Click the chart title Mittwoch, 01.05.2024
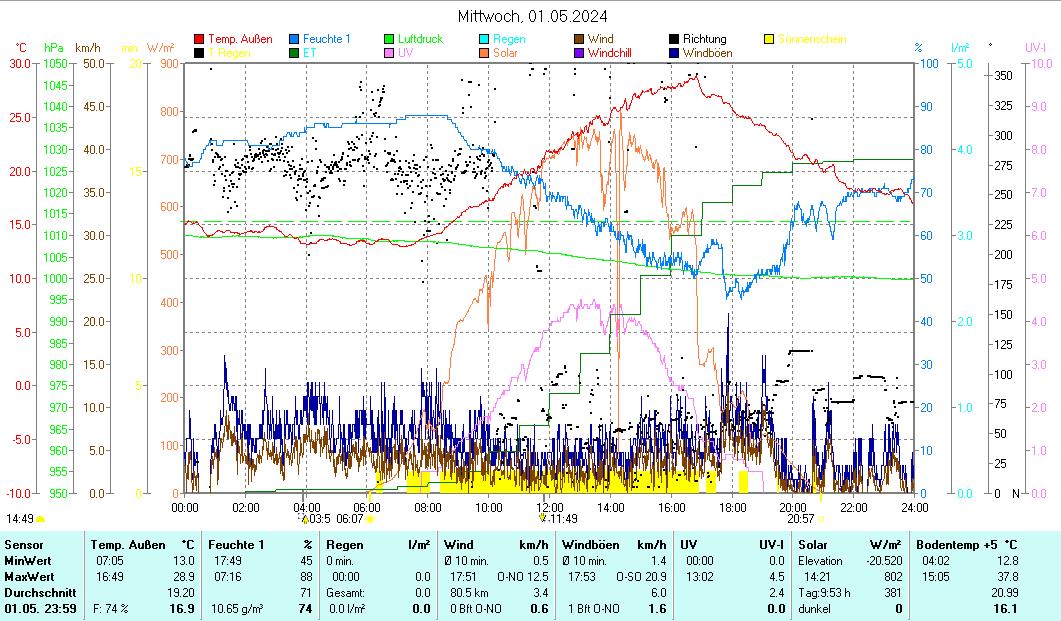Viewport: 1061px width, 621px height. coord(531,16)
